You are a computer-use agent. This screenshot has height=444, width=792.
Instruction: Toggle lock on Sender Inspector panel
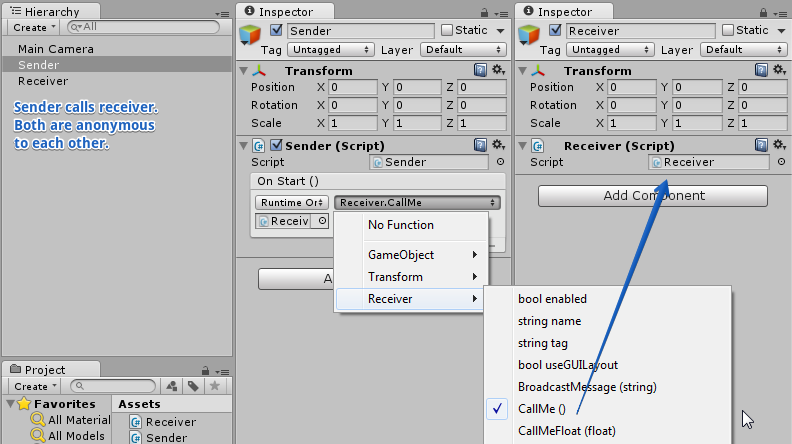point(484,13)
